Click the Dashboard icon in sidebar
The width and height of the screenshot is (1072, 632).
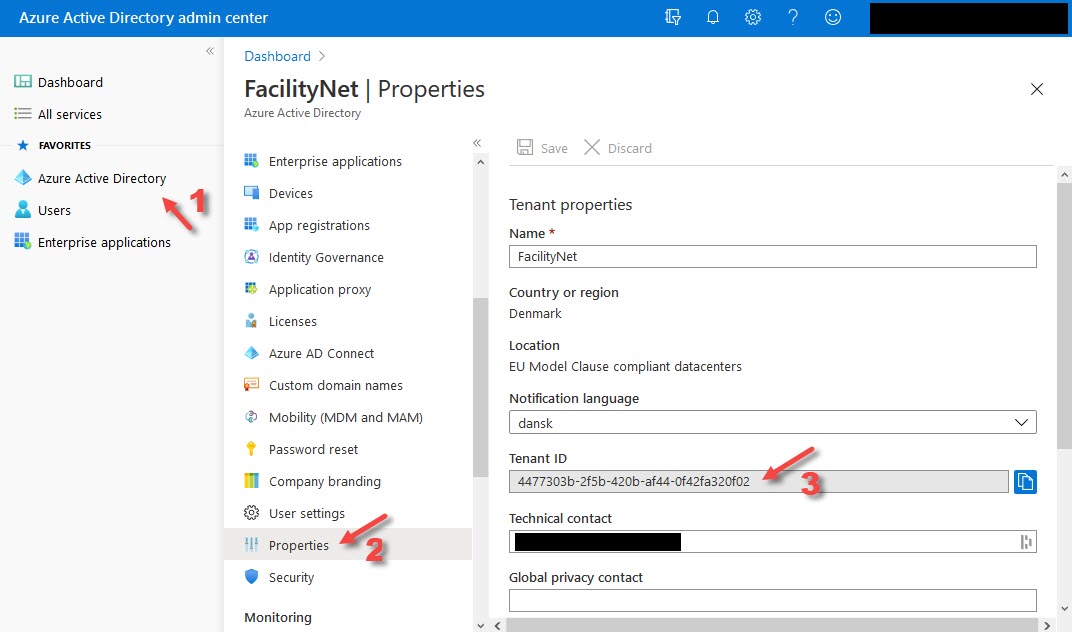(23, 81)
